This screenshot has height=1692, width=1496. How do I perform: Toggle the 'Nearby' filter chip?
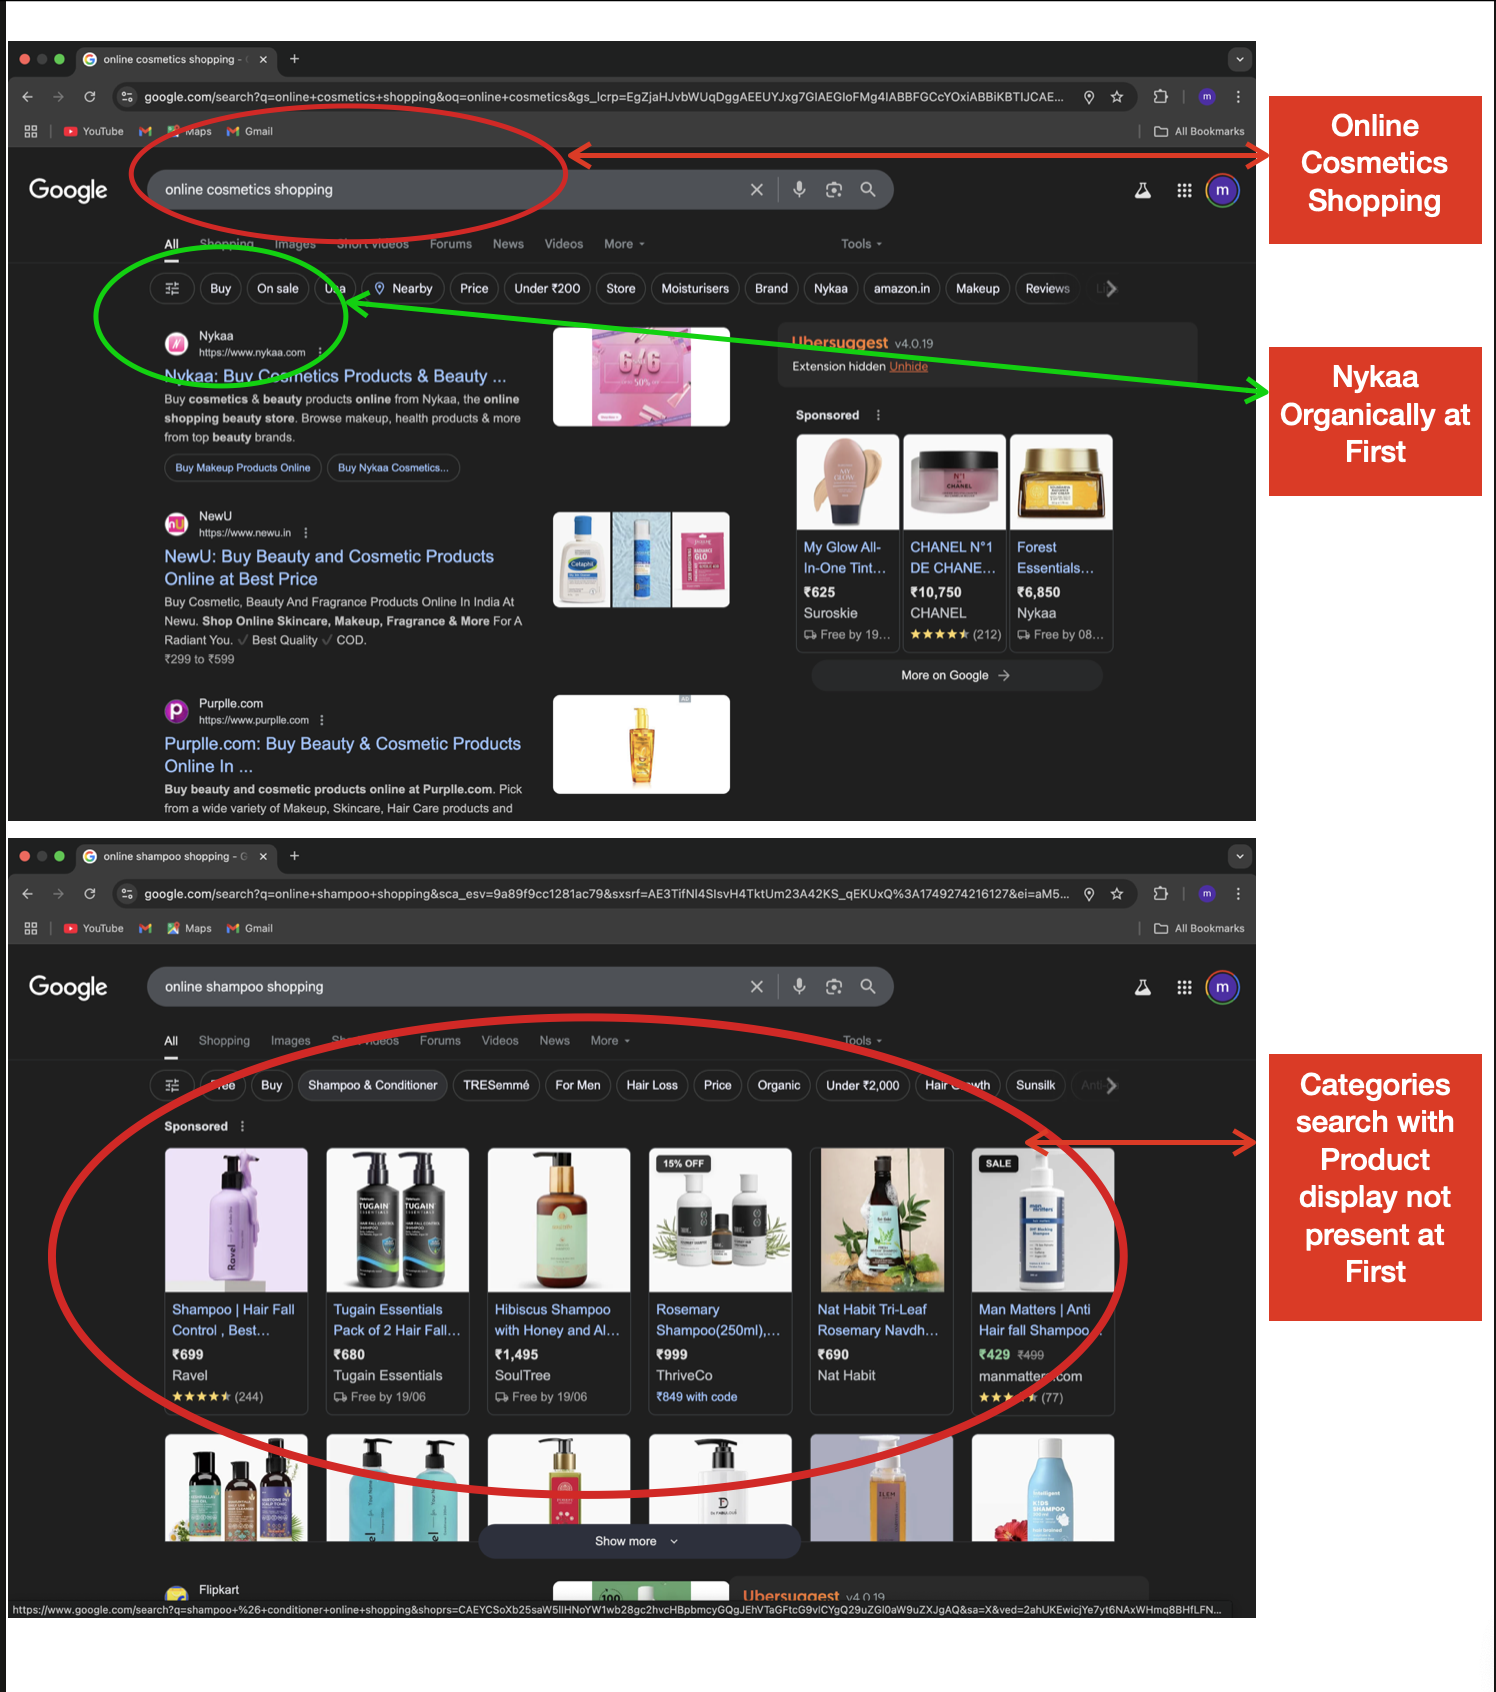pos(403,288)
